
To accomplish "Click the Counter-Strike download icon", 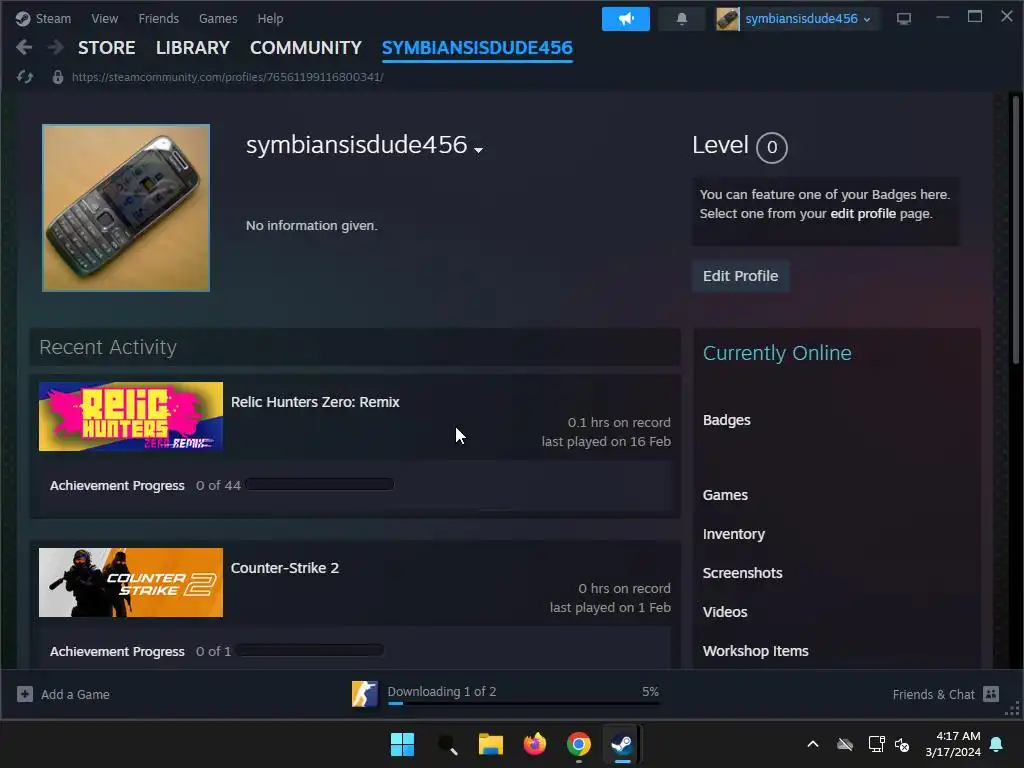I will point(364,694).
